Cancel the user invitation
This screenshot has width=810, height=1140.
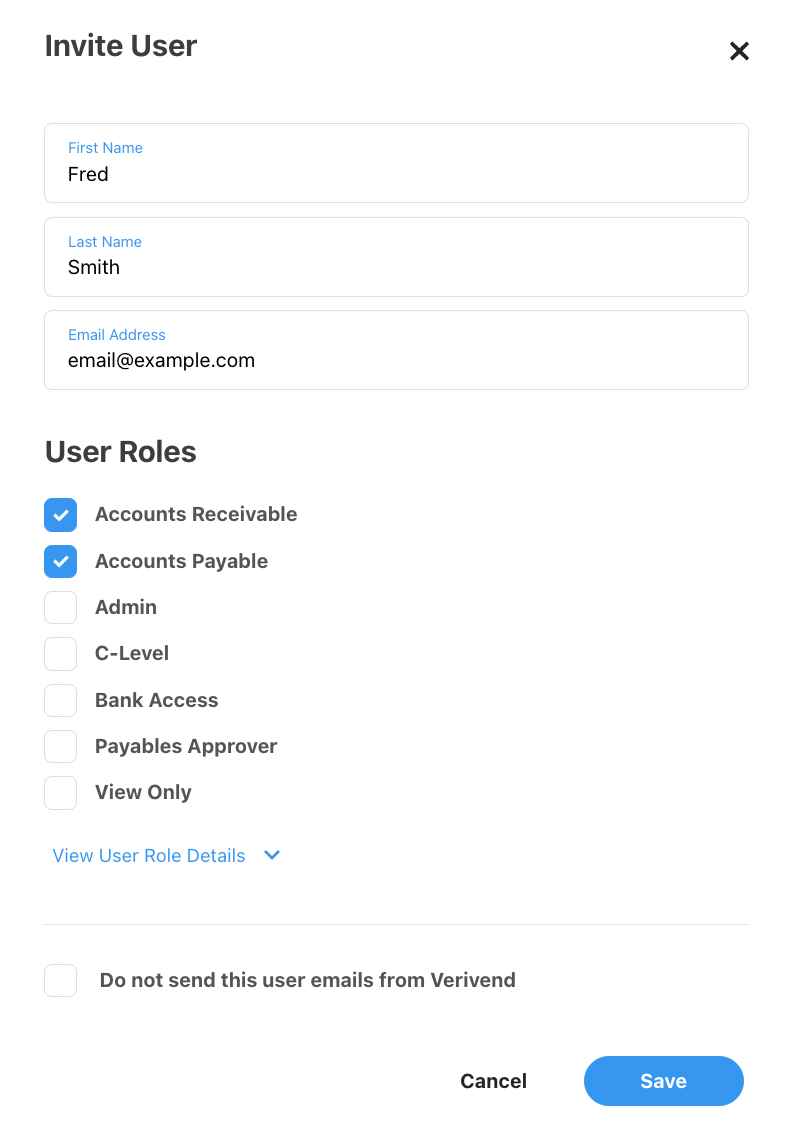(493, 1081)
